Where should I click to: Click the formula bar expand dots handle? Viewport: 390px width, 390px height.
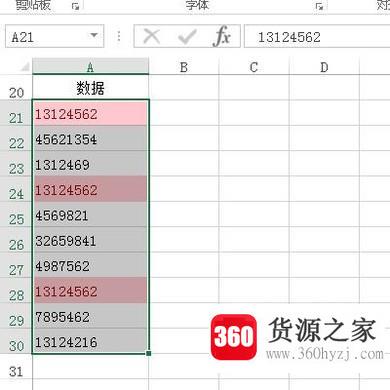(x=119, y=36)
